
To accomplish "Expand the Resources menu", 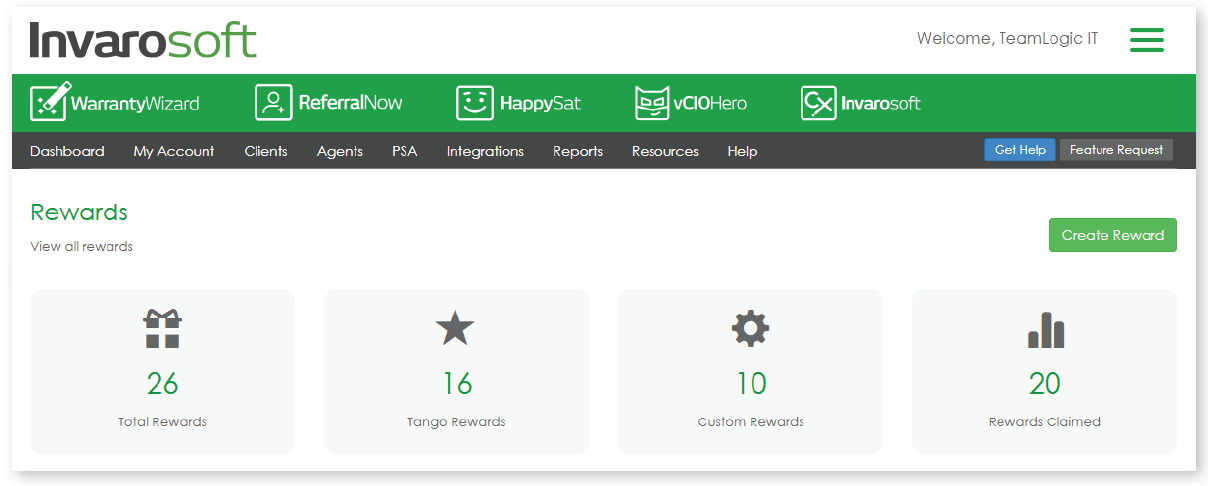I will coord(665,151).
